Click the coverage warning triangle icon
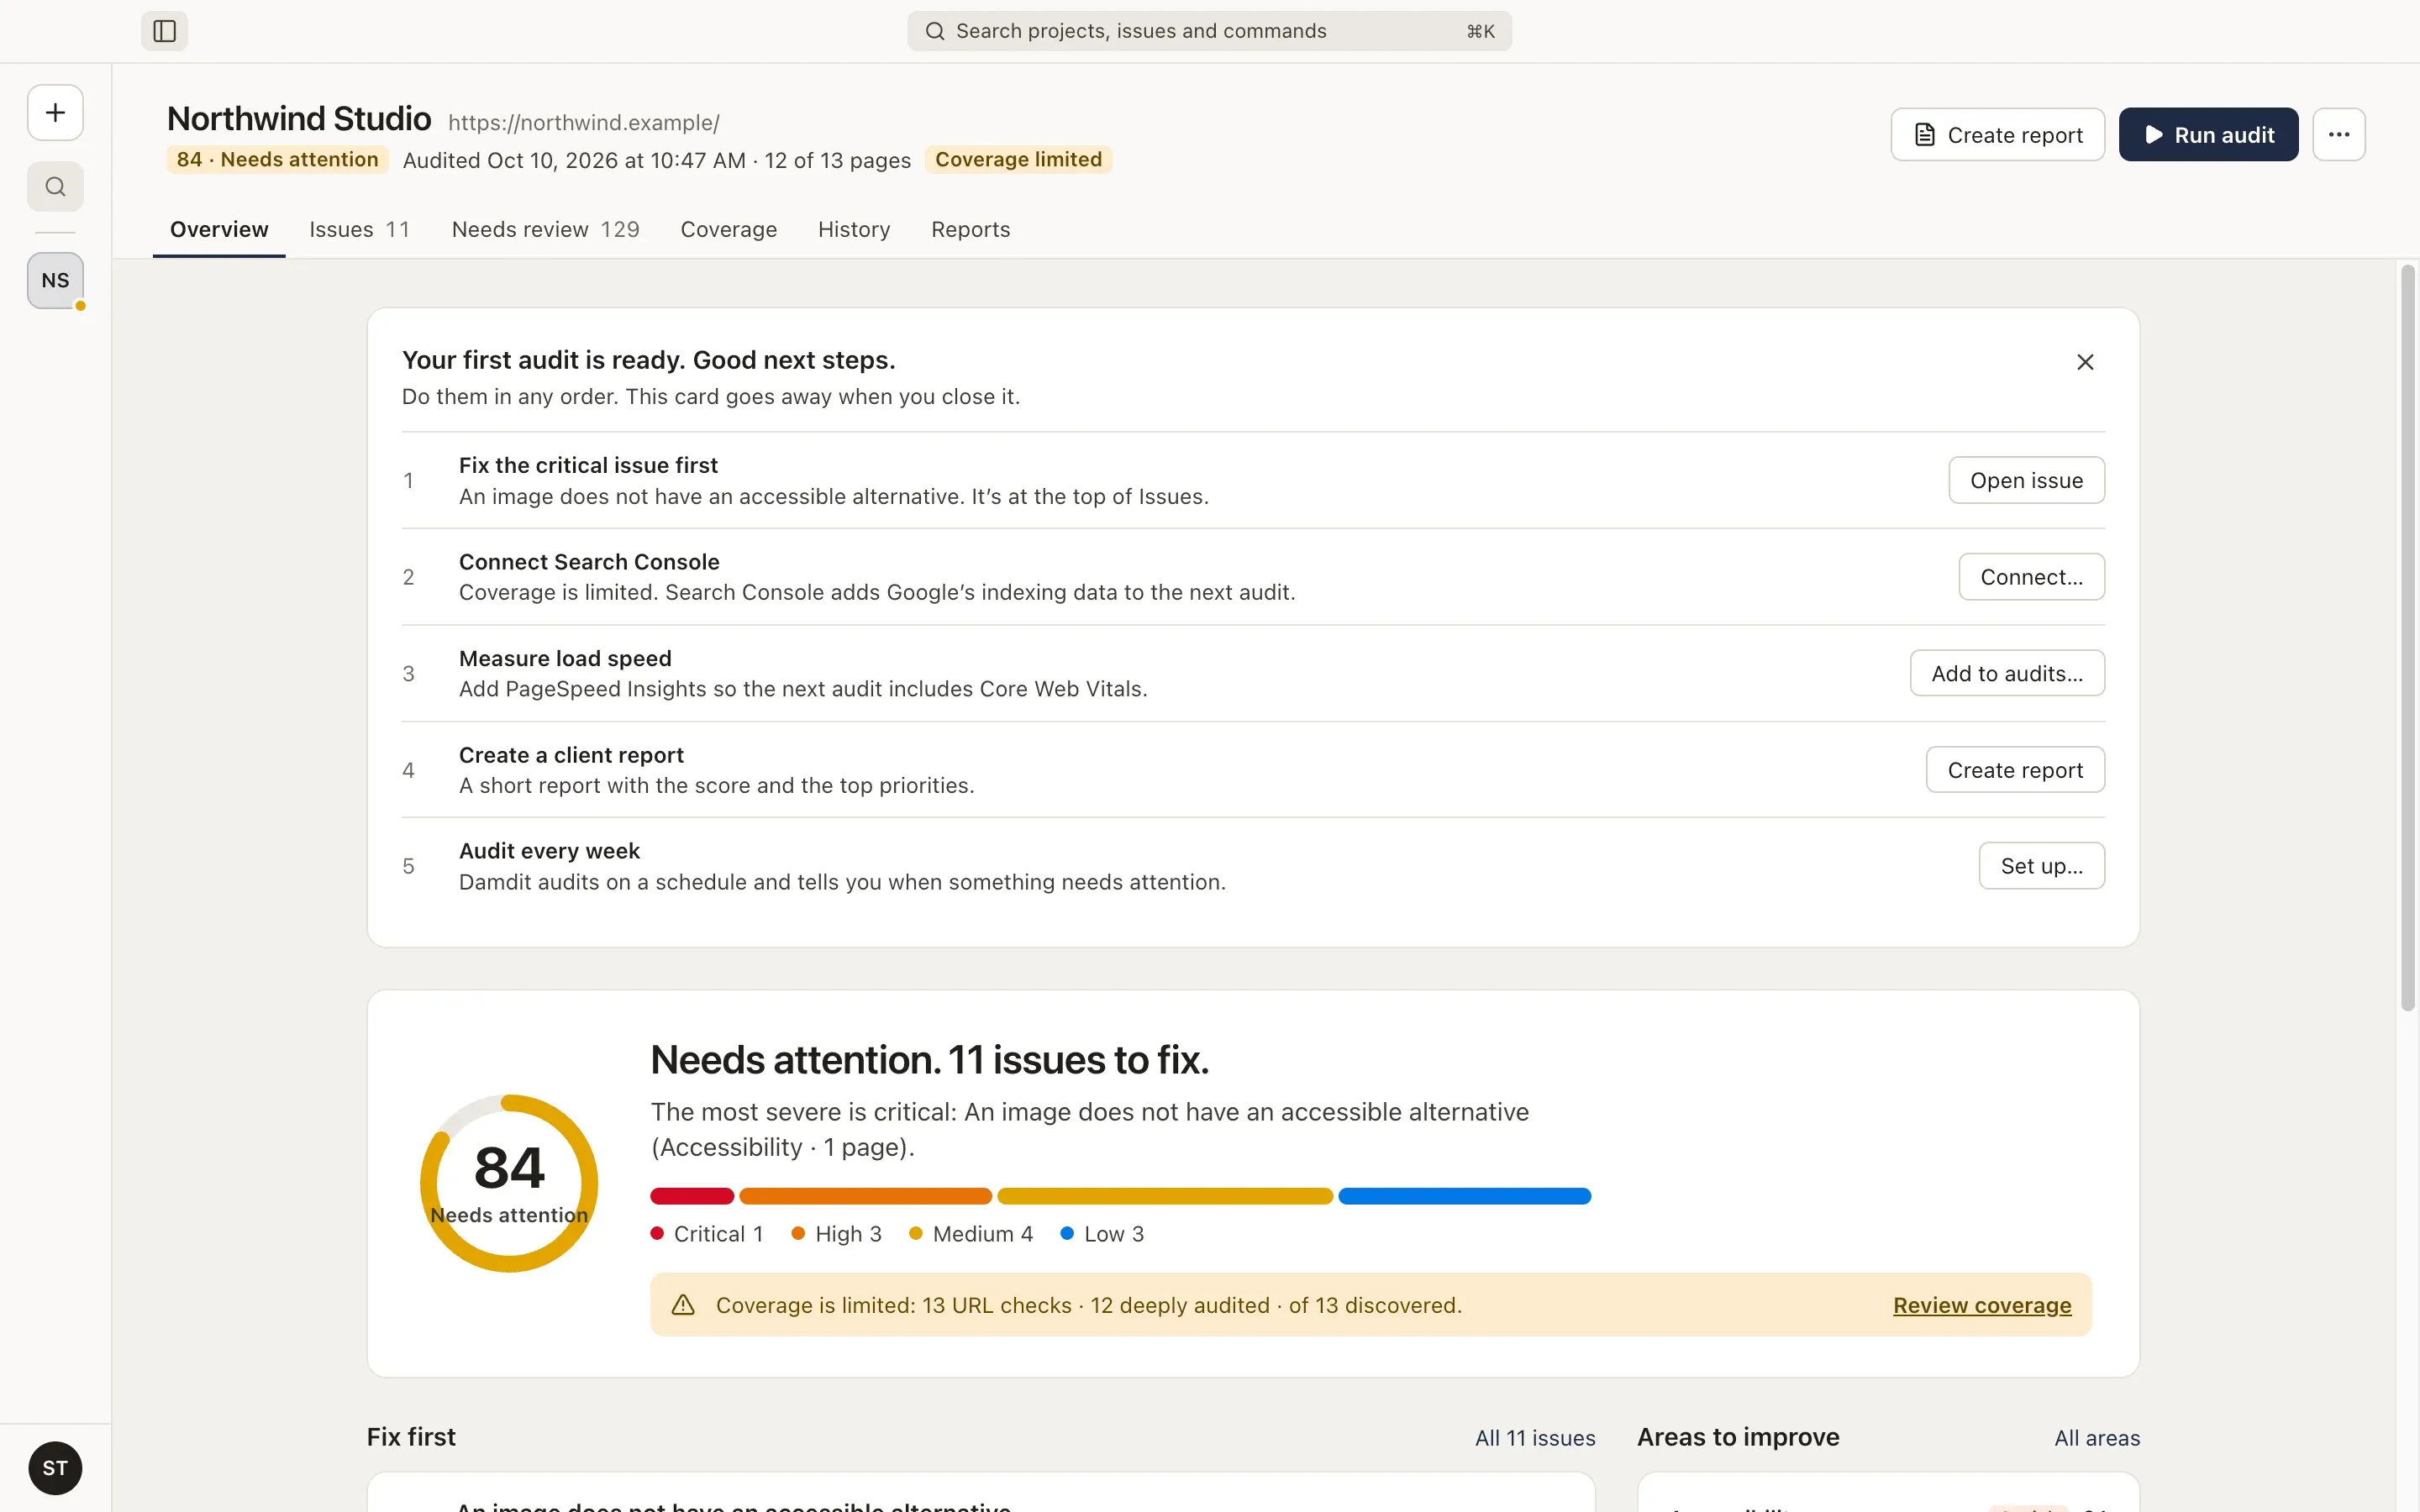The height and width of the screenshot is (1512, 2420). point(683,1305)
